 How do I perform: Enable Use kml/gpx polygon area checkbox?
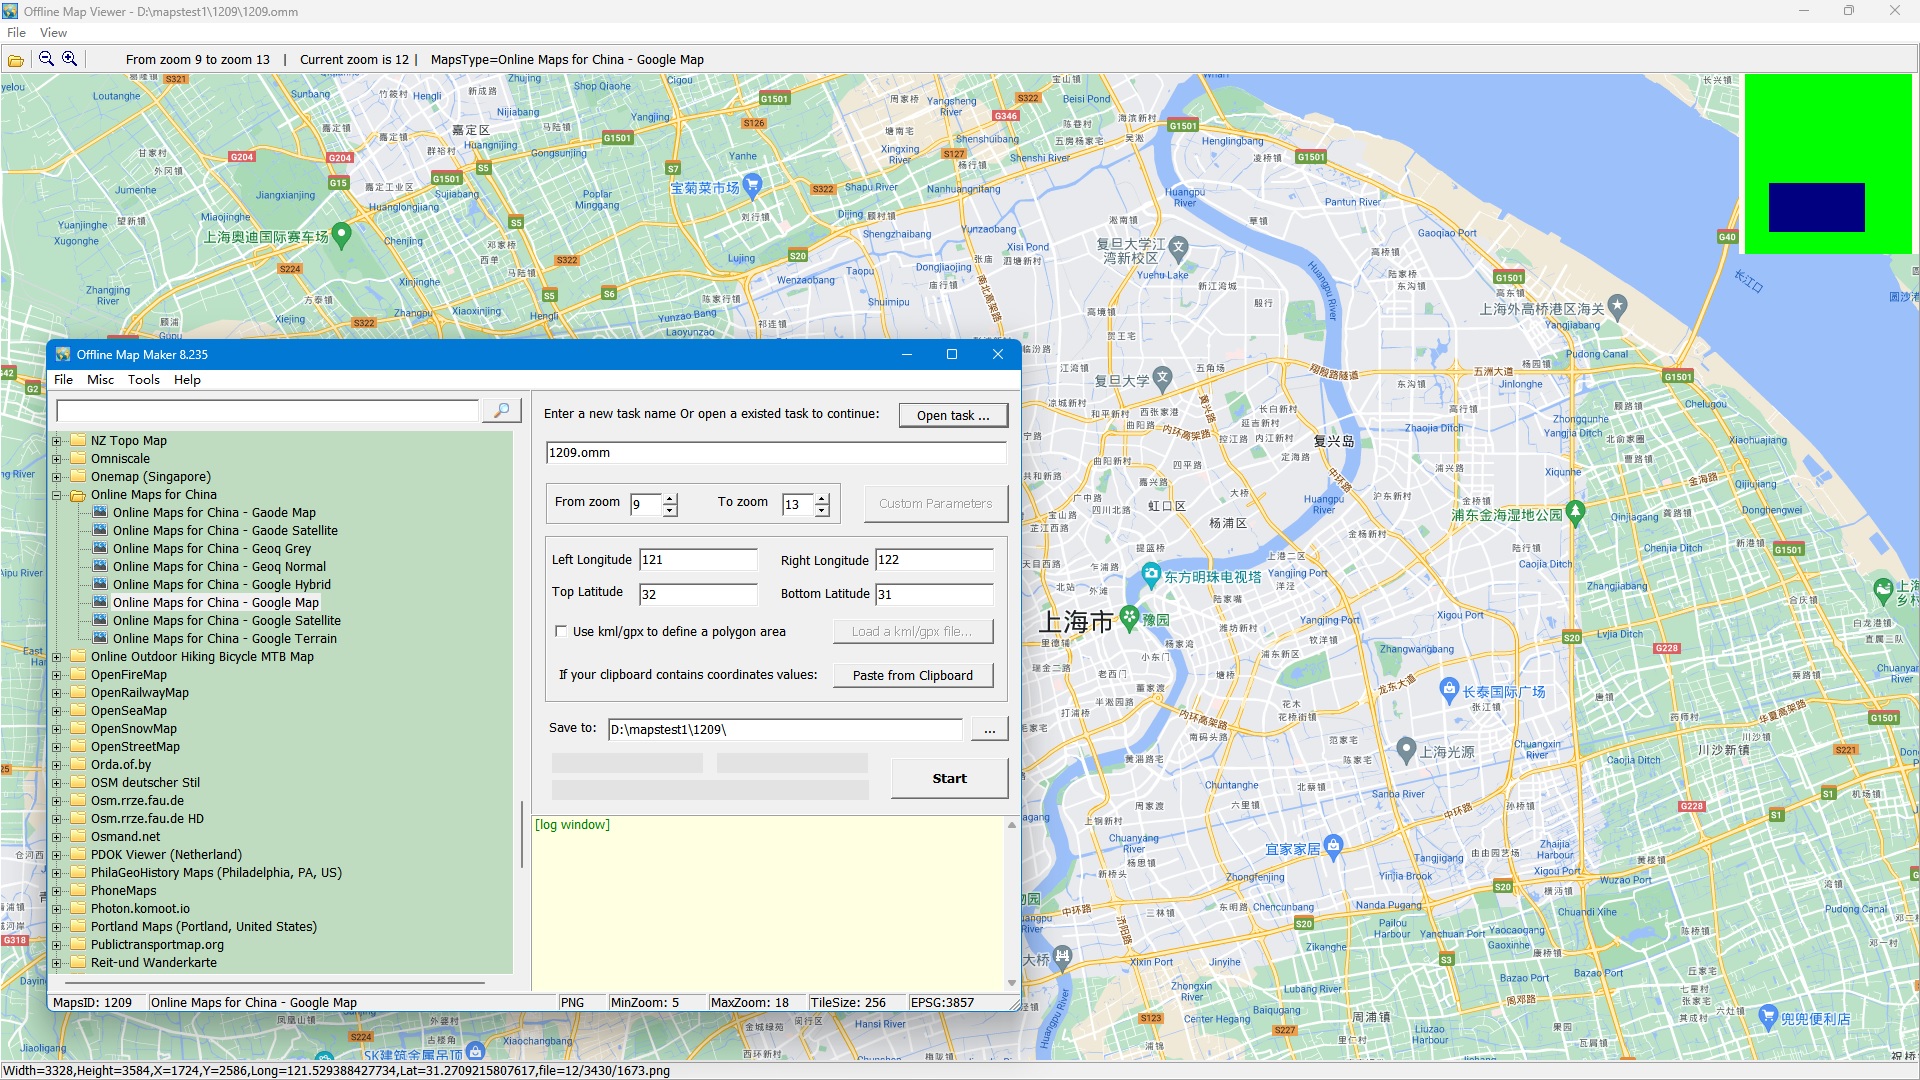[561, 631]
